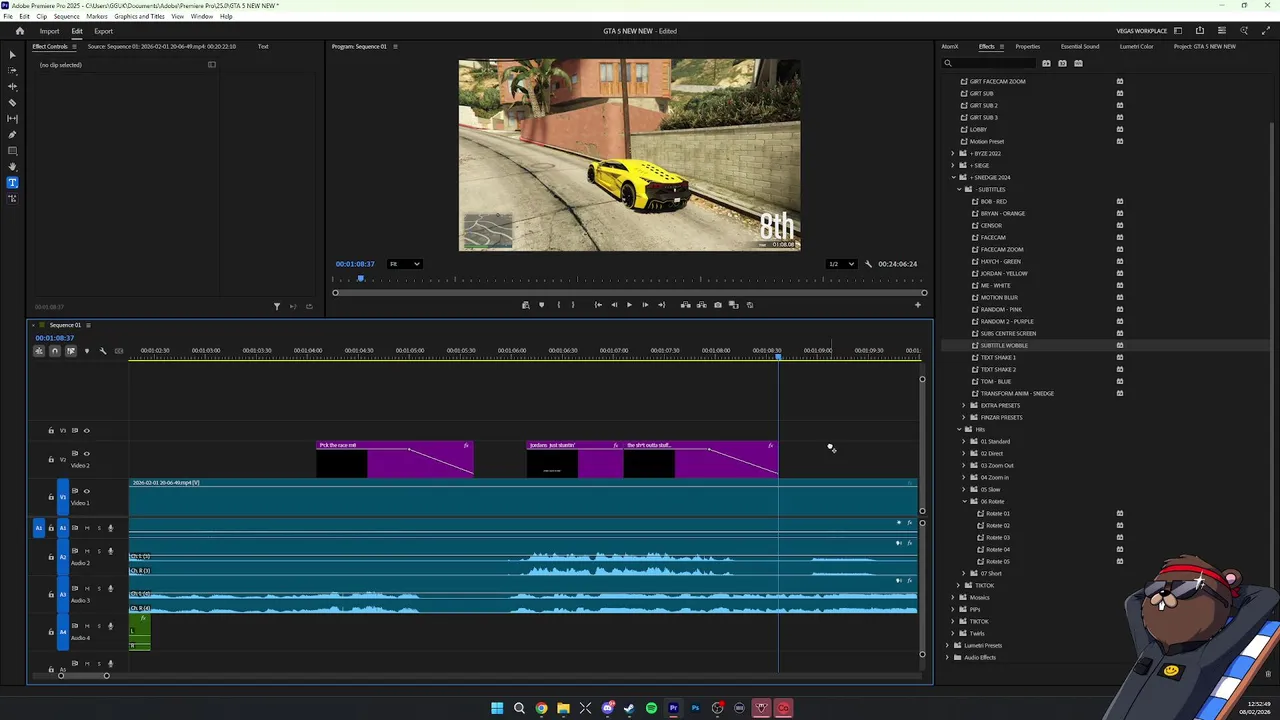Step back one frame in Program monitor

(614, 305)
